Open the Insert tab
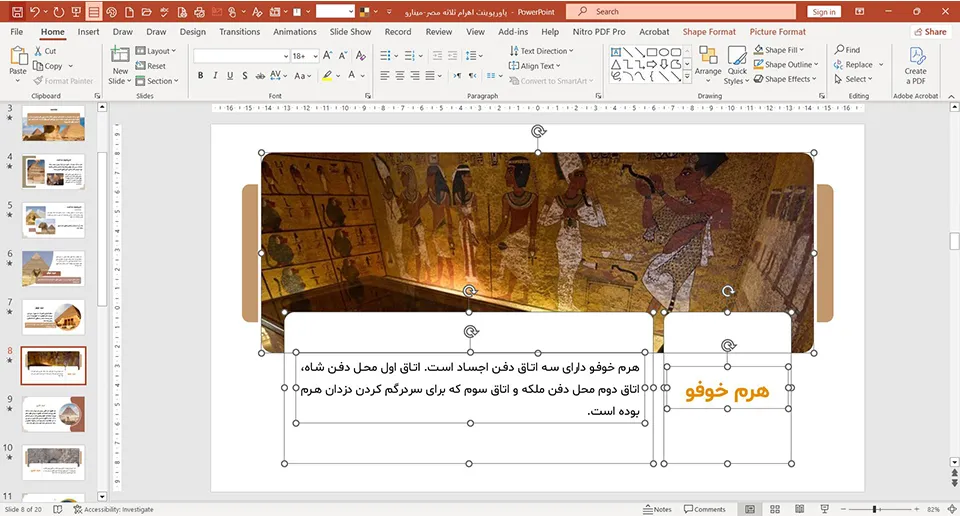The image size is (960, 516). tap(88, 32)
